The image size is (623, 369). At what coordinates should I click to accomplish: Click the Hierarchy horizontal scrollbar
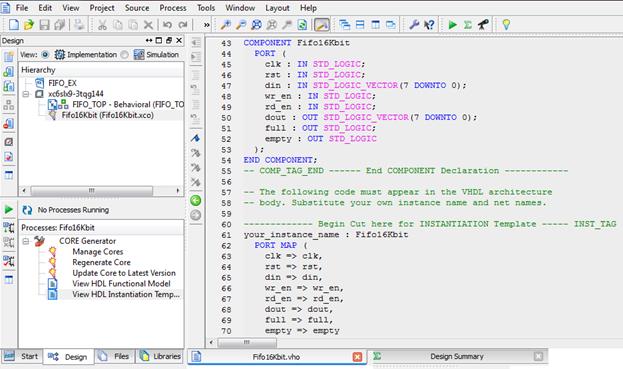tap(91, 191)
